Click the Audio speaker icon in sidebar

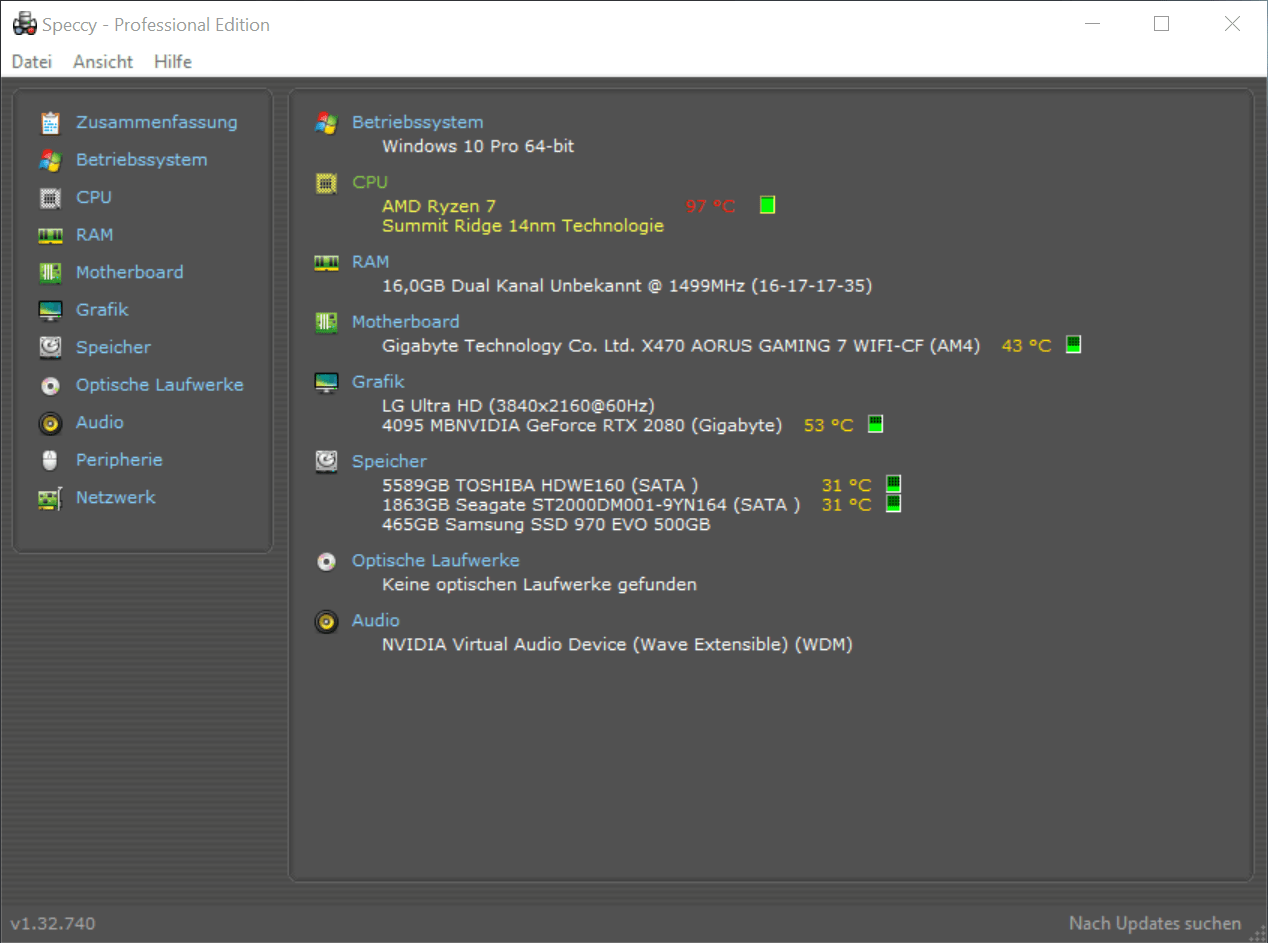point(50,423)
